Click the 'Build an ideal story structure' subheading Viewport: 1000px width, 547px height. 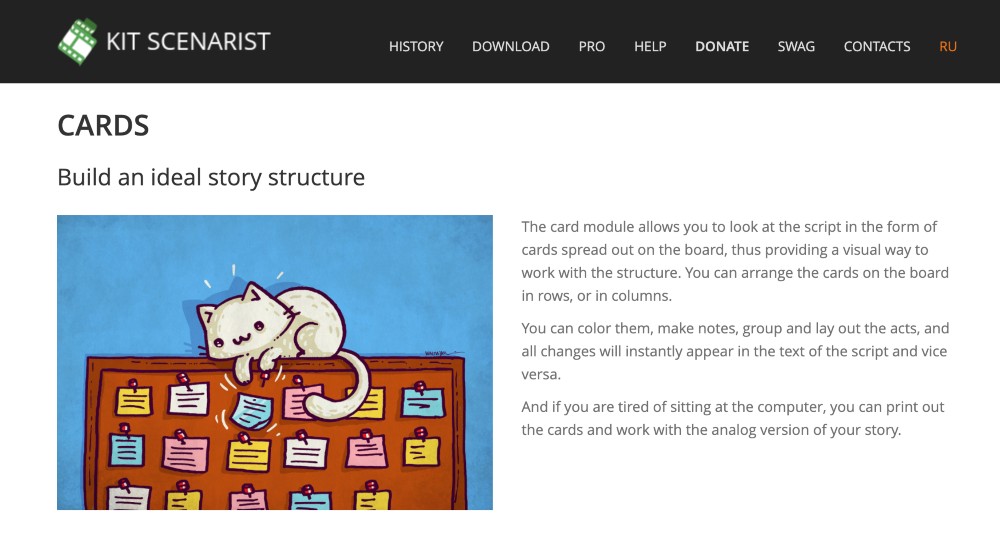click(211, 178)
